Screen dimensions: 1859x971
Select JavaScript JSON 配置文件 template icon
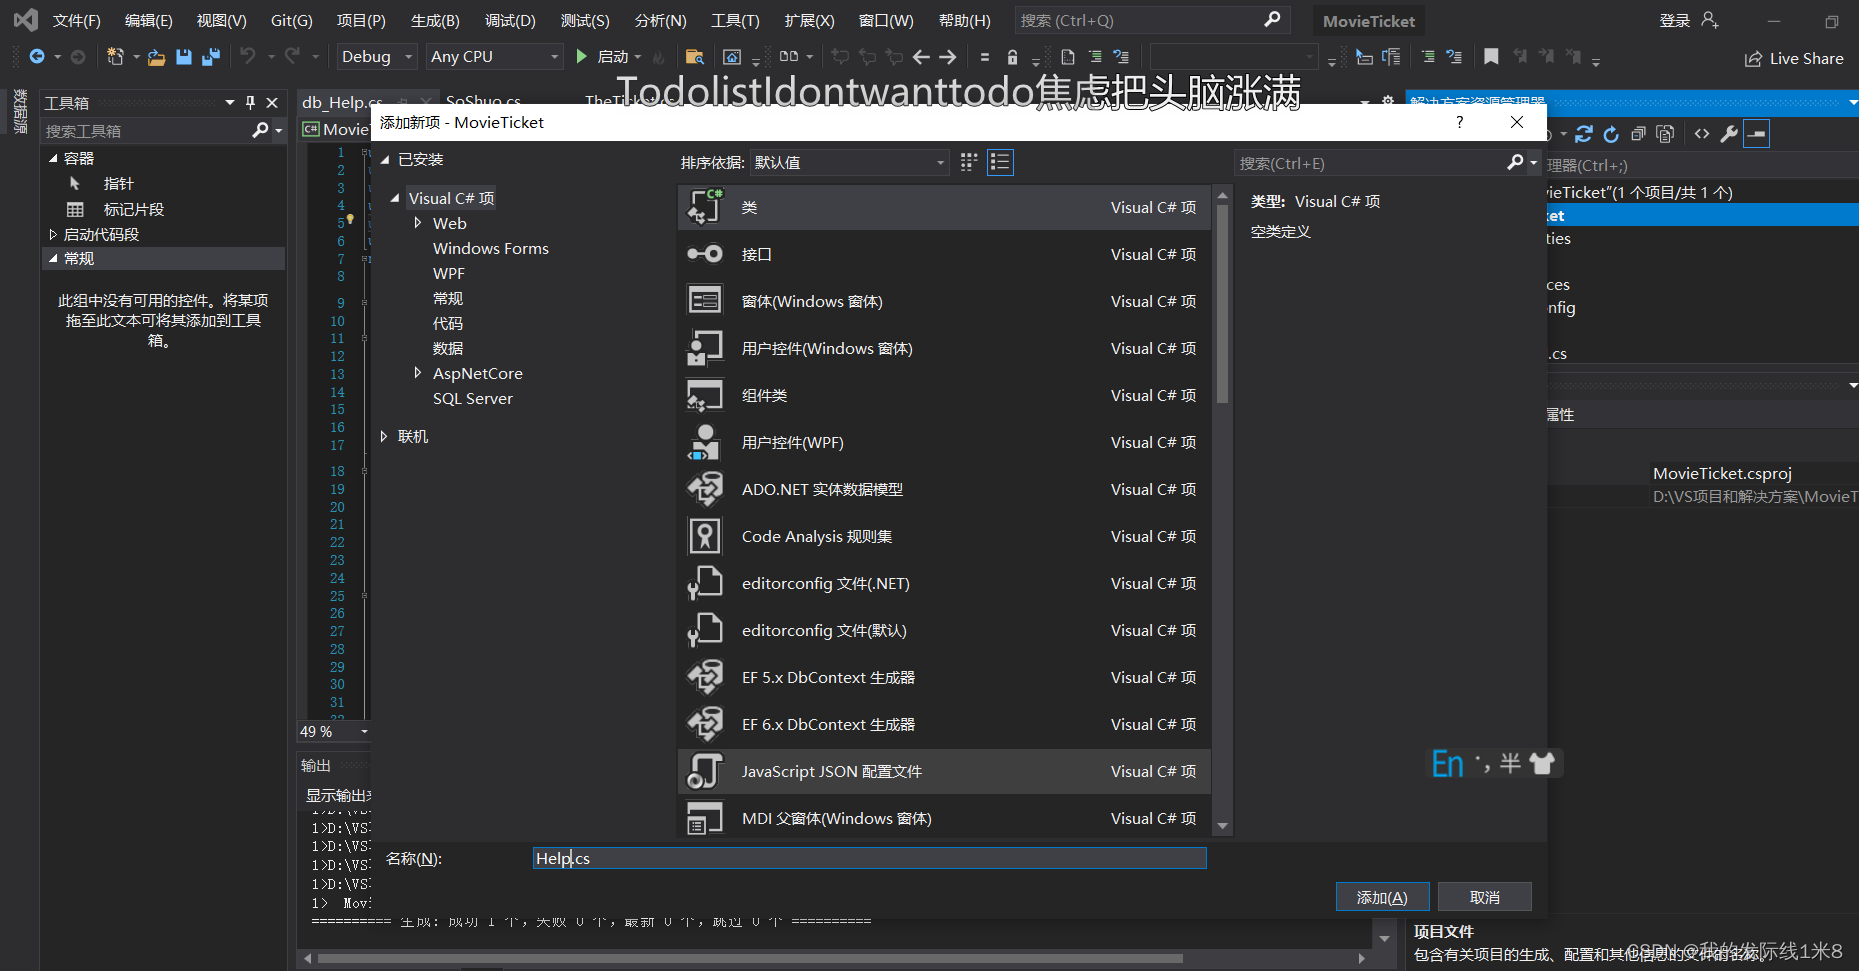tap(705, 771)
